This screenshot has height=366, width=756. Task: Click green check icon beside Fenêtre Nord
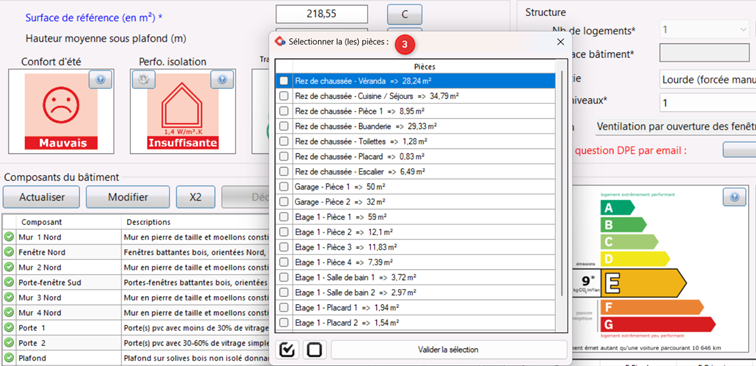9,252
